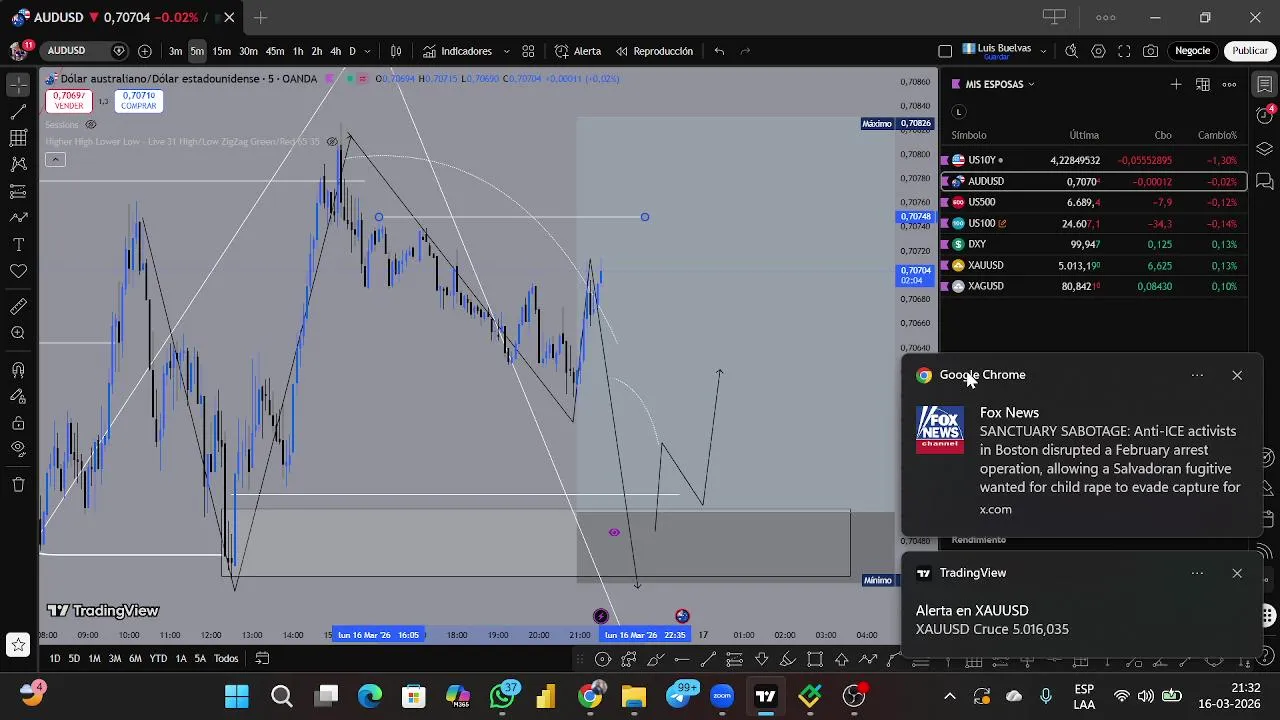Select the 1D date range
The height and width of the screenshot is (720, 1280).
pyautogui.click(x=55, y=658)
